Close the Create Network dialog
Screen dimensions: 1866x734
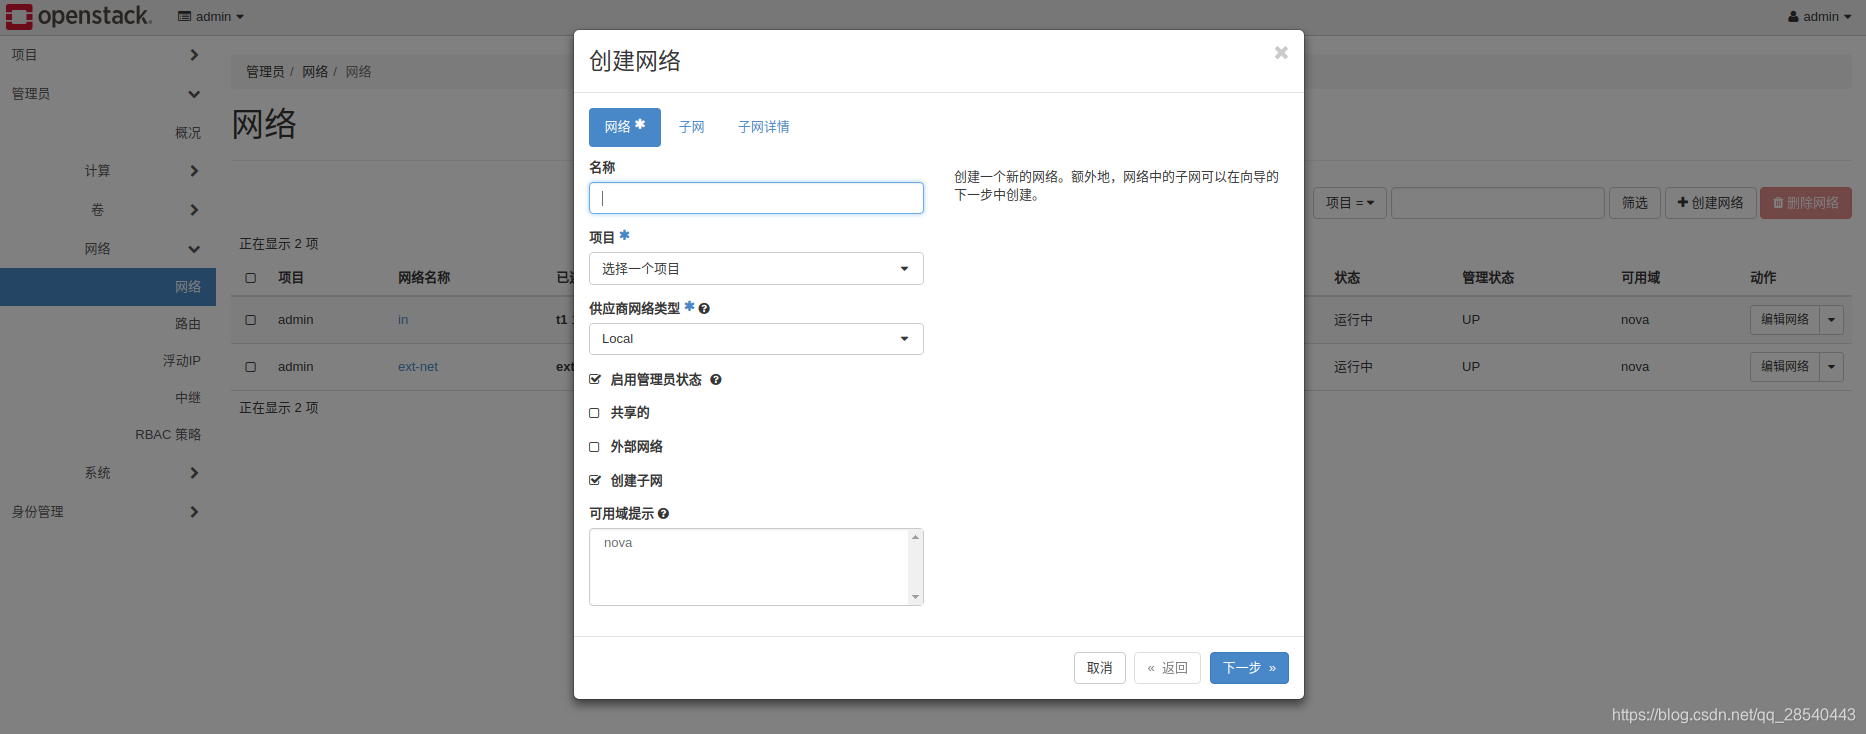[1281, 53]
